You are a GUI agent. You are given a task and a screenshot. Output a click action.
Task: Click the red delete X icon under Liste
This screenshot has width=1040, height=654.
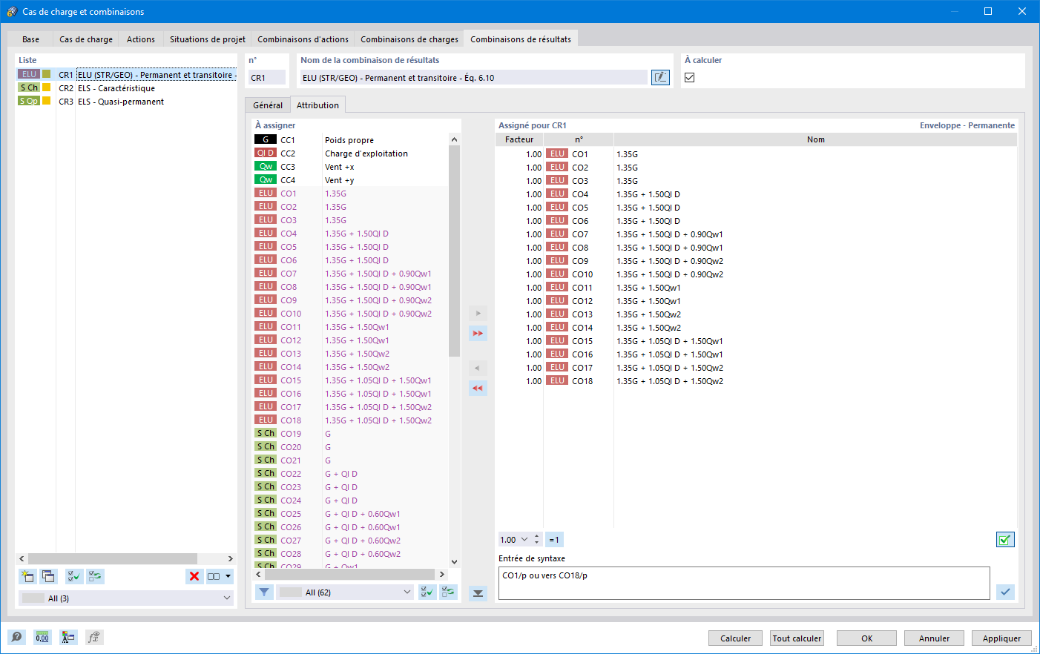tap(194, 576)
